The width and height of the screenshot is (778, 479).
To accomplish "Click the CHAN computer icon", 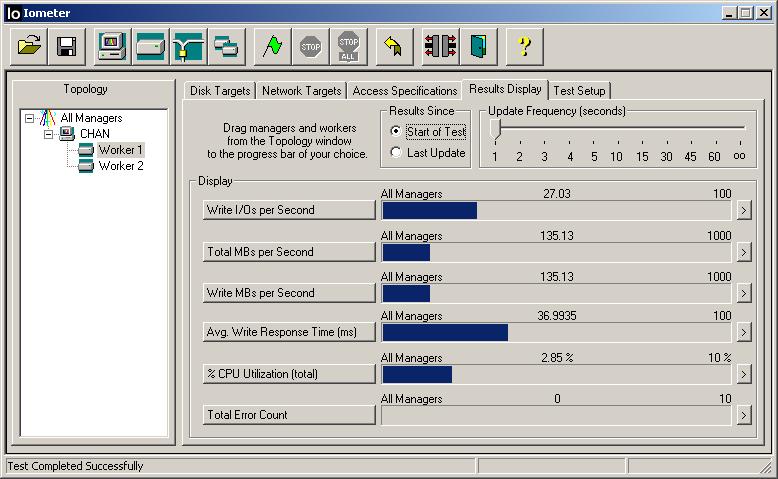I will coord(66,134).
